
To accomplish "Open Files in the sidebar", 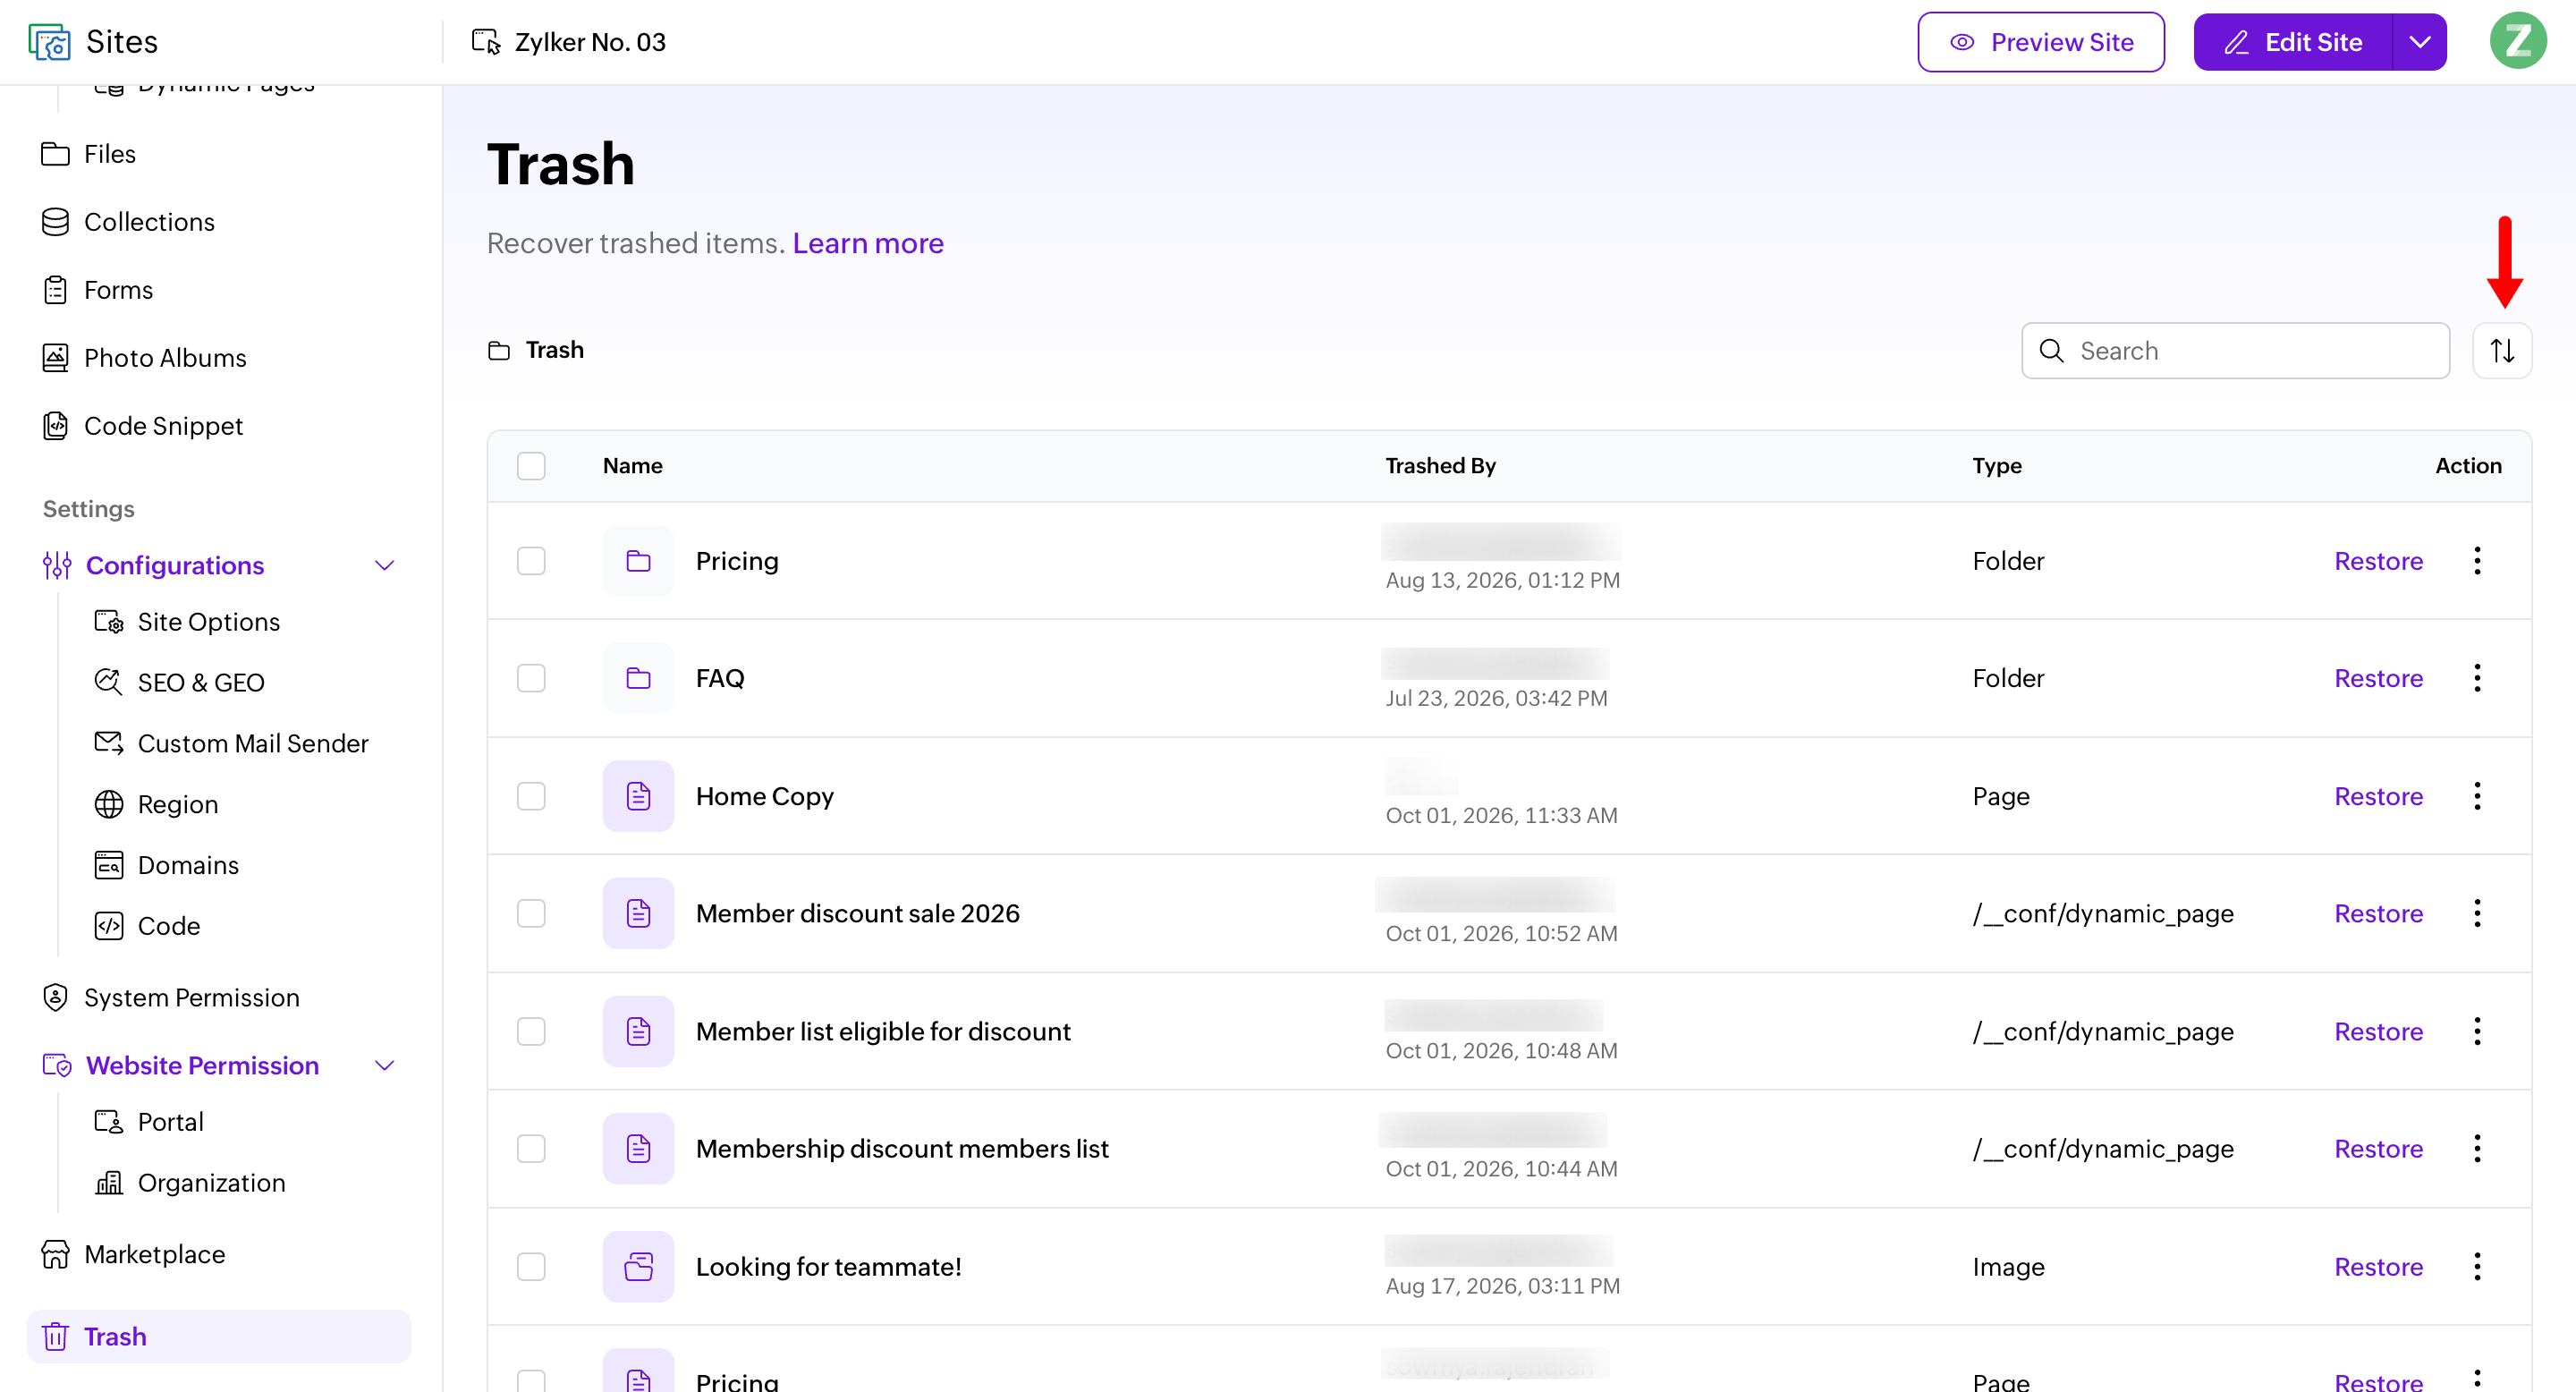I will click(x=110, y=154).
